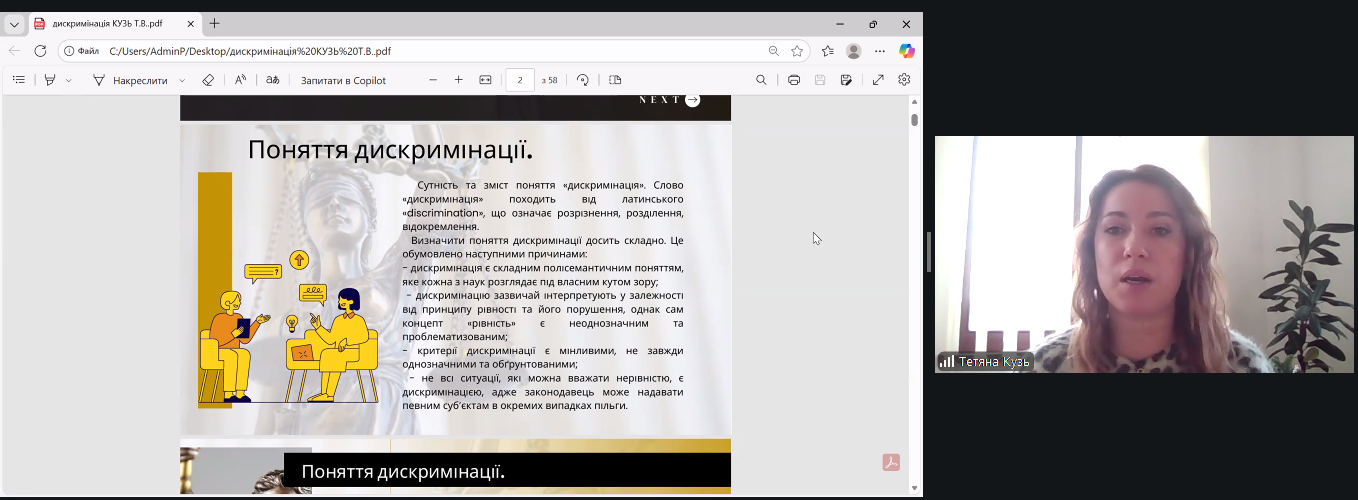Open a new browser tab

click(214, 24)
